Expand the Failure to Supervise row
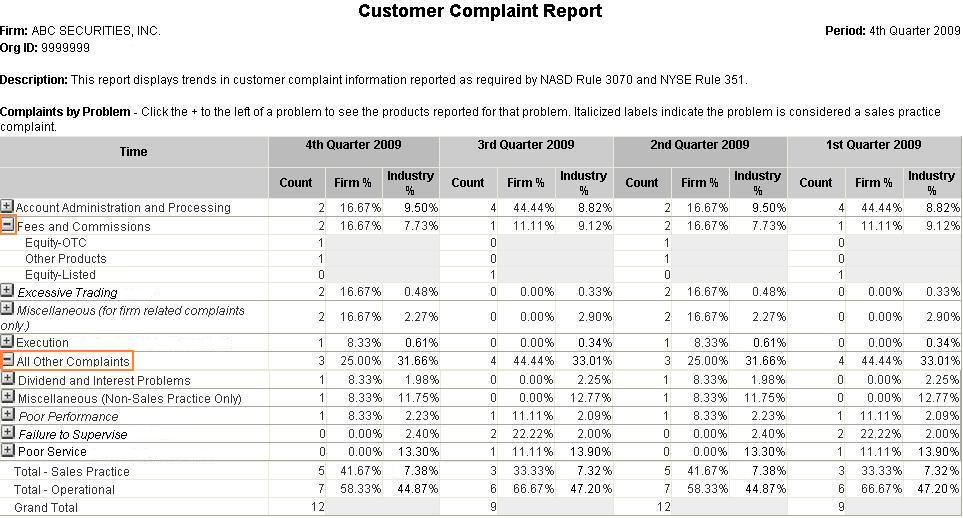 [x=7, y=433]
